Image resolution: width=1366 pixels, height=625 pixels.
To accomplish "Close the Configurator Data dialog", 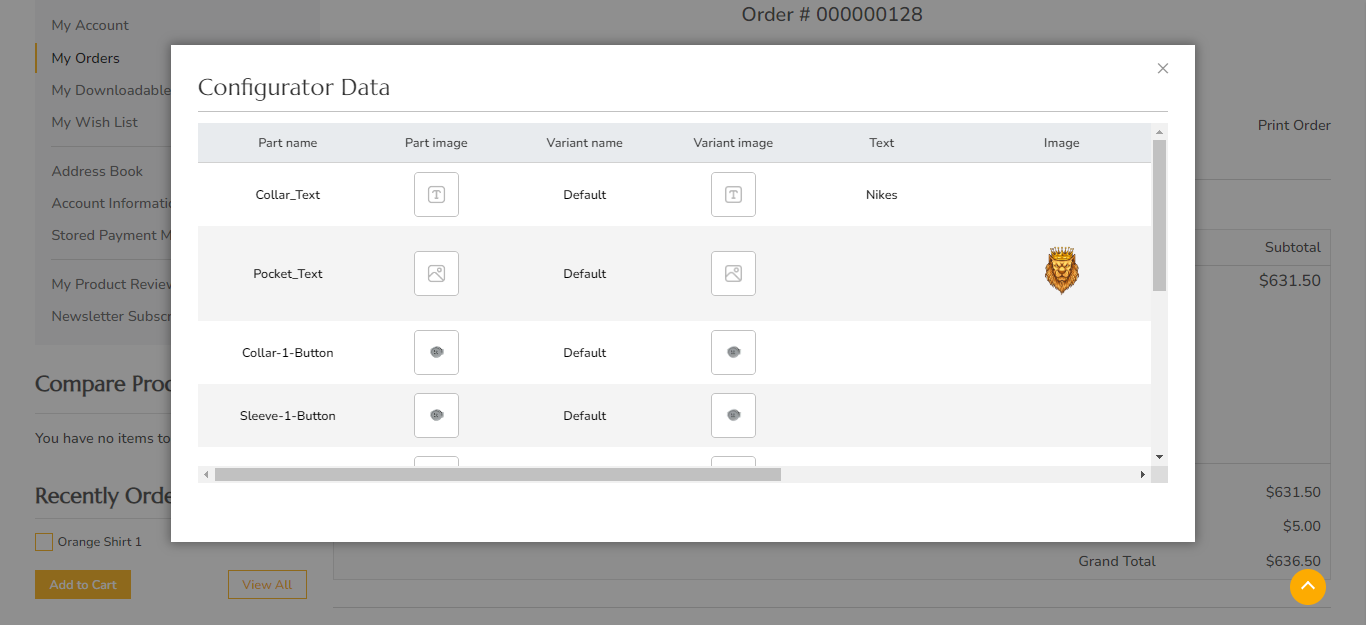I will click(x=1162, y=68).
